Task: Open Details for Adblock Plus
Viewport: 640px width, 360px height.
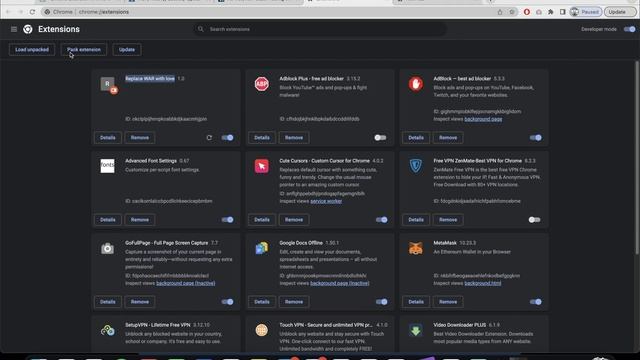Action: (x=262, y=138)
